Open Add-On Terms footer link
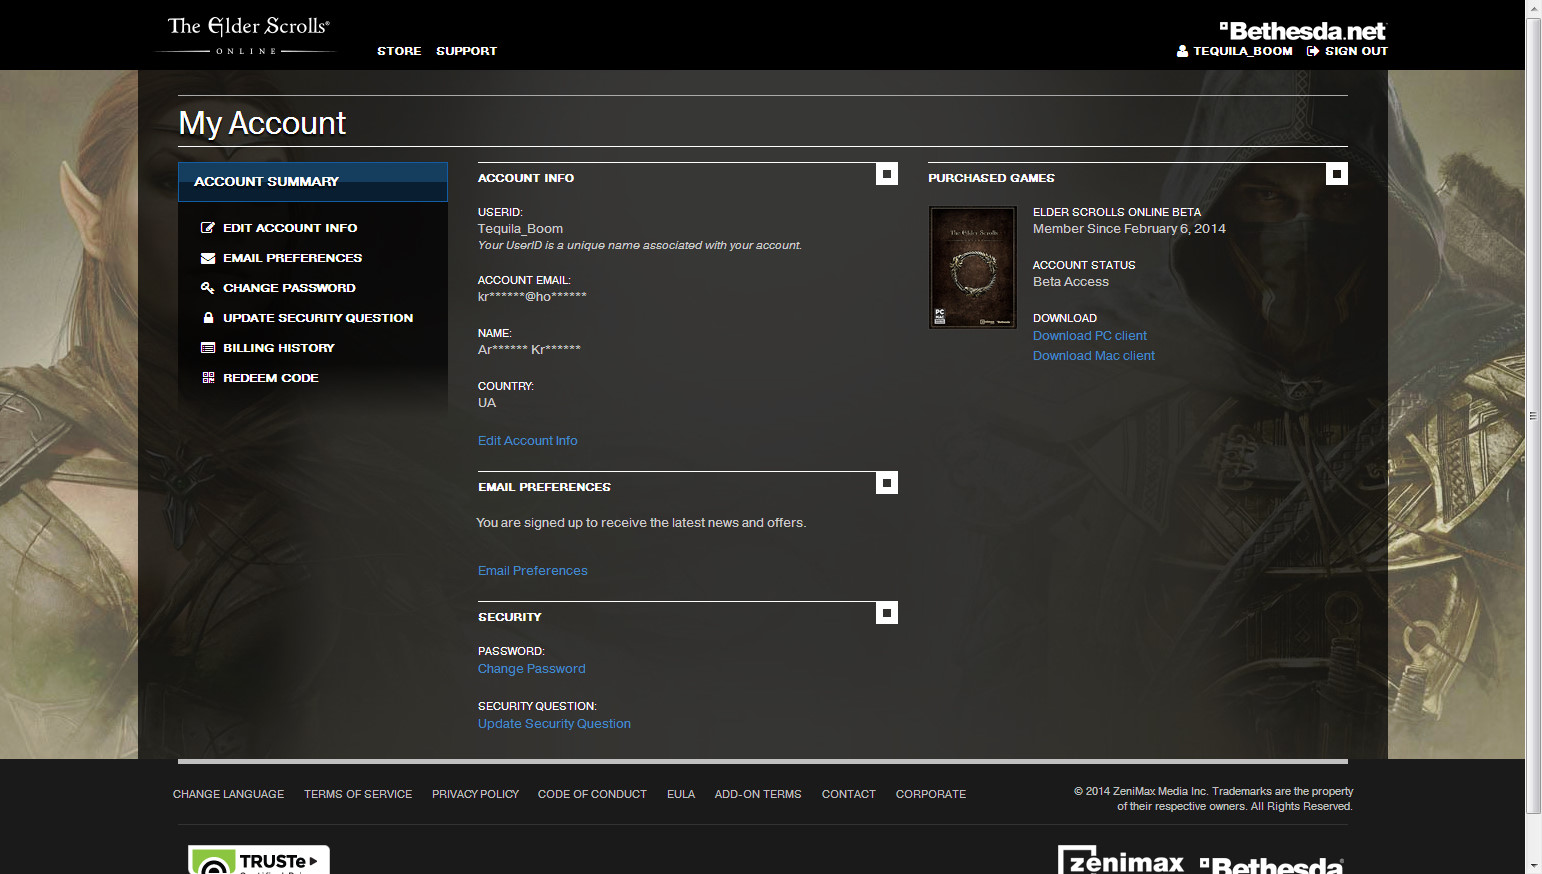The width and height of the screenshot is (1542, 874). (x=758, y=794)
